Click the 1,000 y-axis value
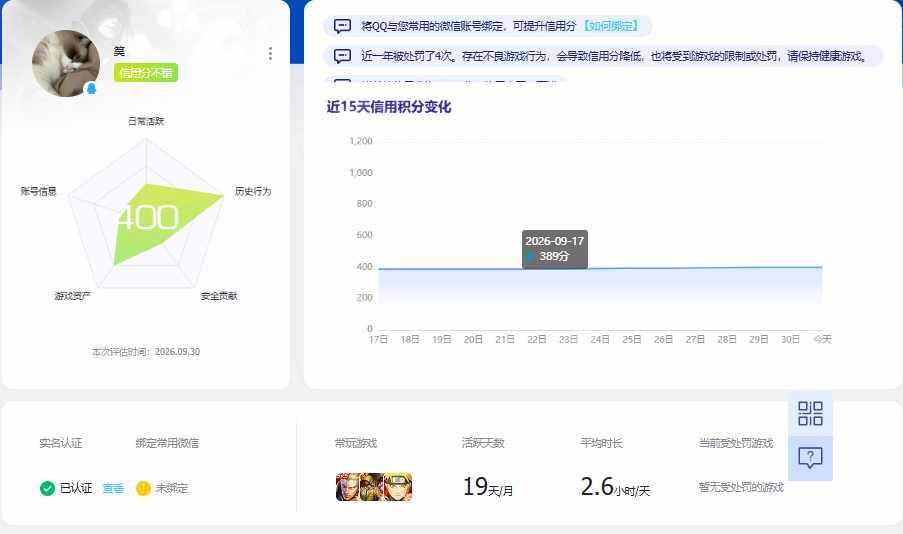903x534 pixels. pos(361,173)
